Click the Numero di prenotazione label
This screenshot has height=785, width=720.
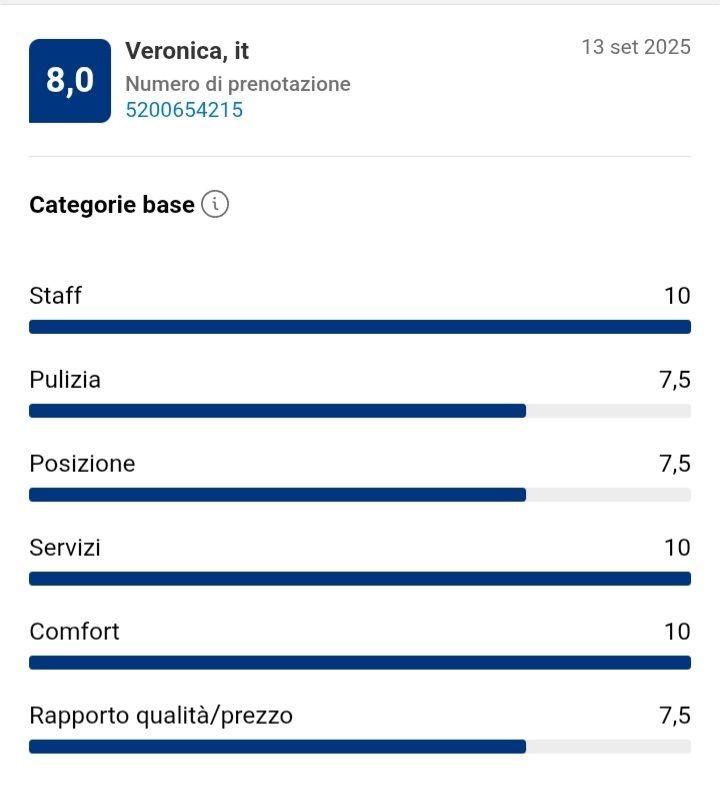pos(238,84)
